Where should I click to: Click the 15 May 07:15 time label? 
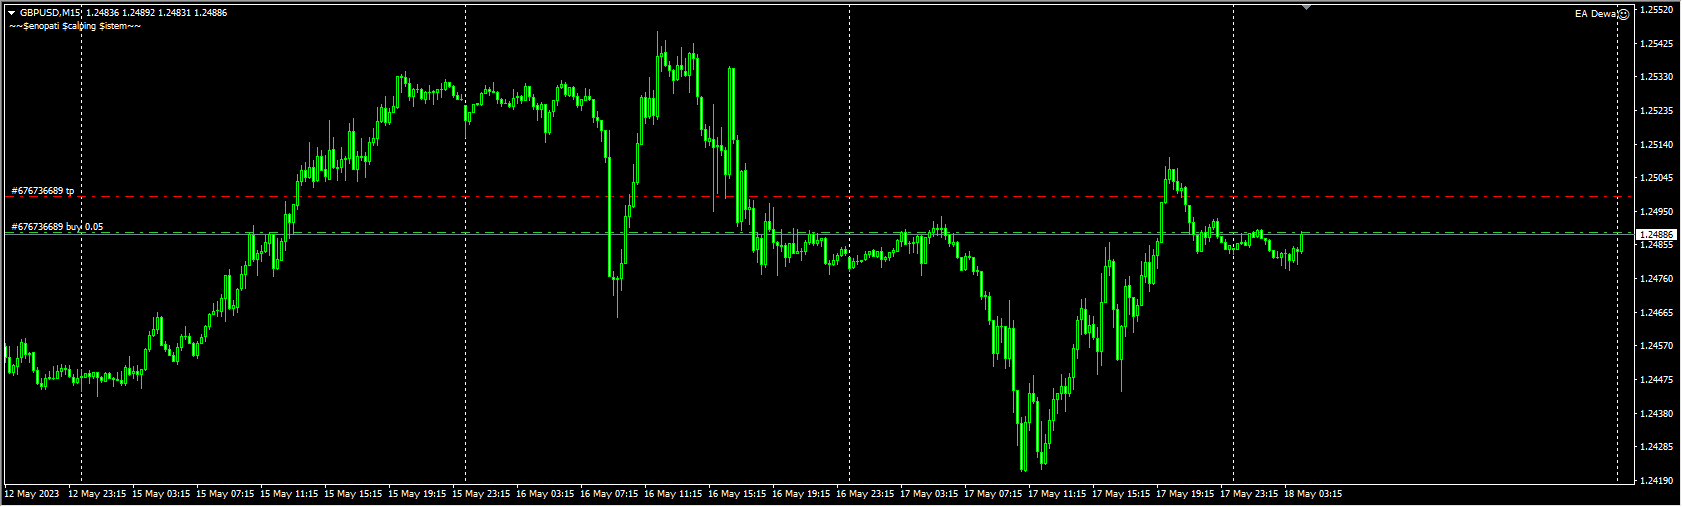pyautogui.click(x=225, y=494)
